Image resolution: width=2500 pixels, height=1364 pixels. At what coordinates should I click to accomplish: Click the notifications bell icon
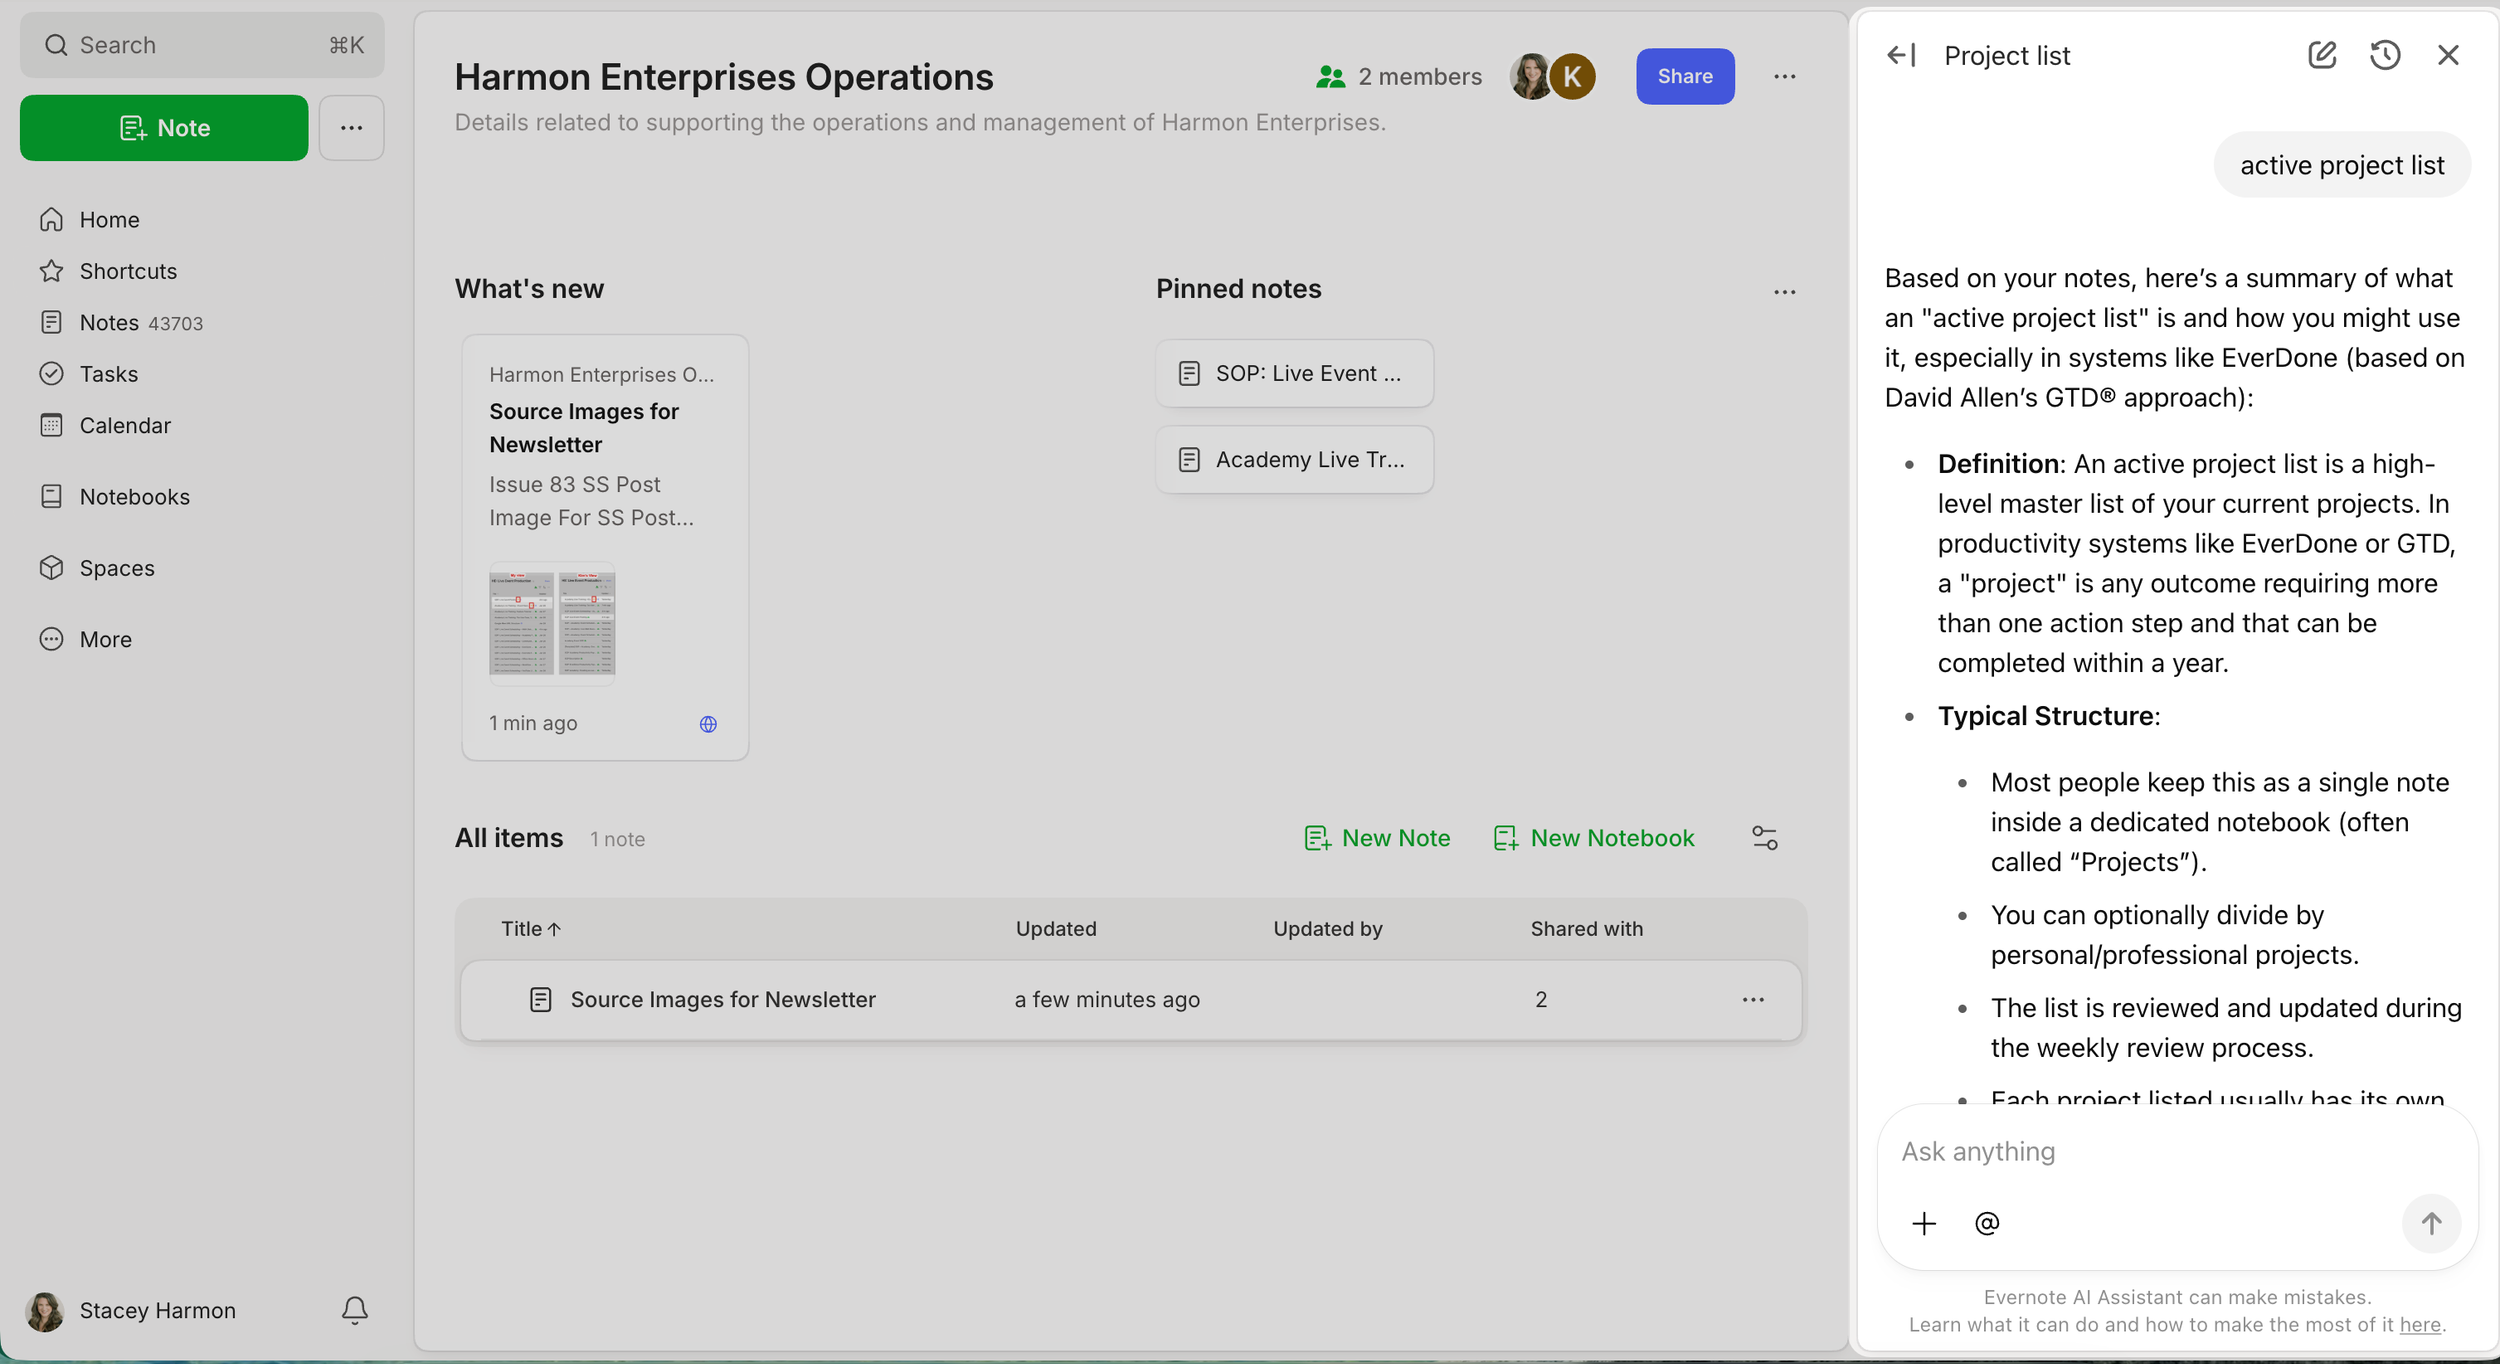pos(354,1310)
